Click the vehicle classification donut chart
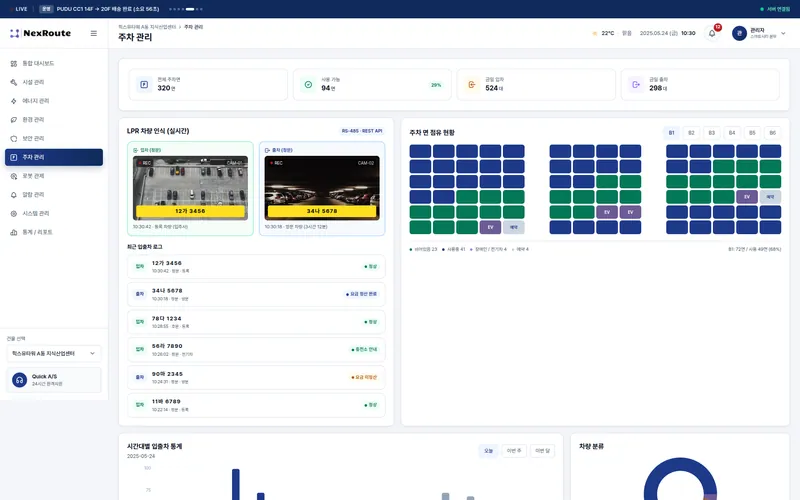The height and width of the screenshot is (500, 800). [x=680, y=480]
